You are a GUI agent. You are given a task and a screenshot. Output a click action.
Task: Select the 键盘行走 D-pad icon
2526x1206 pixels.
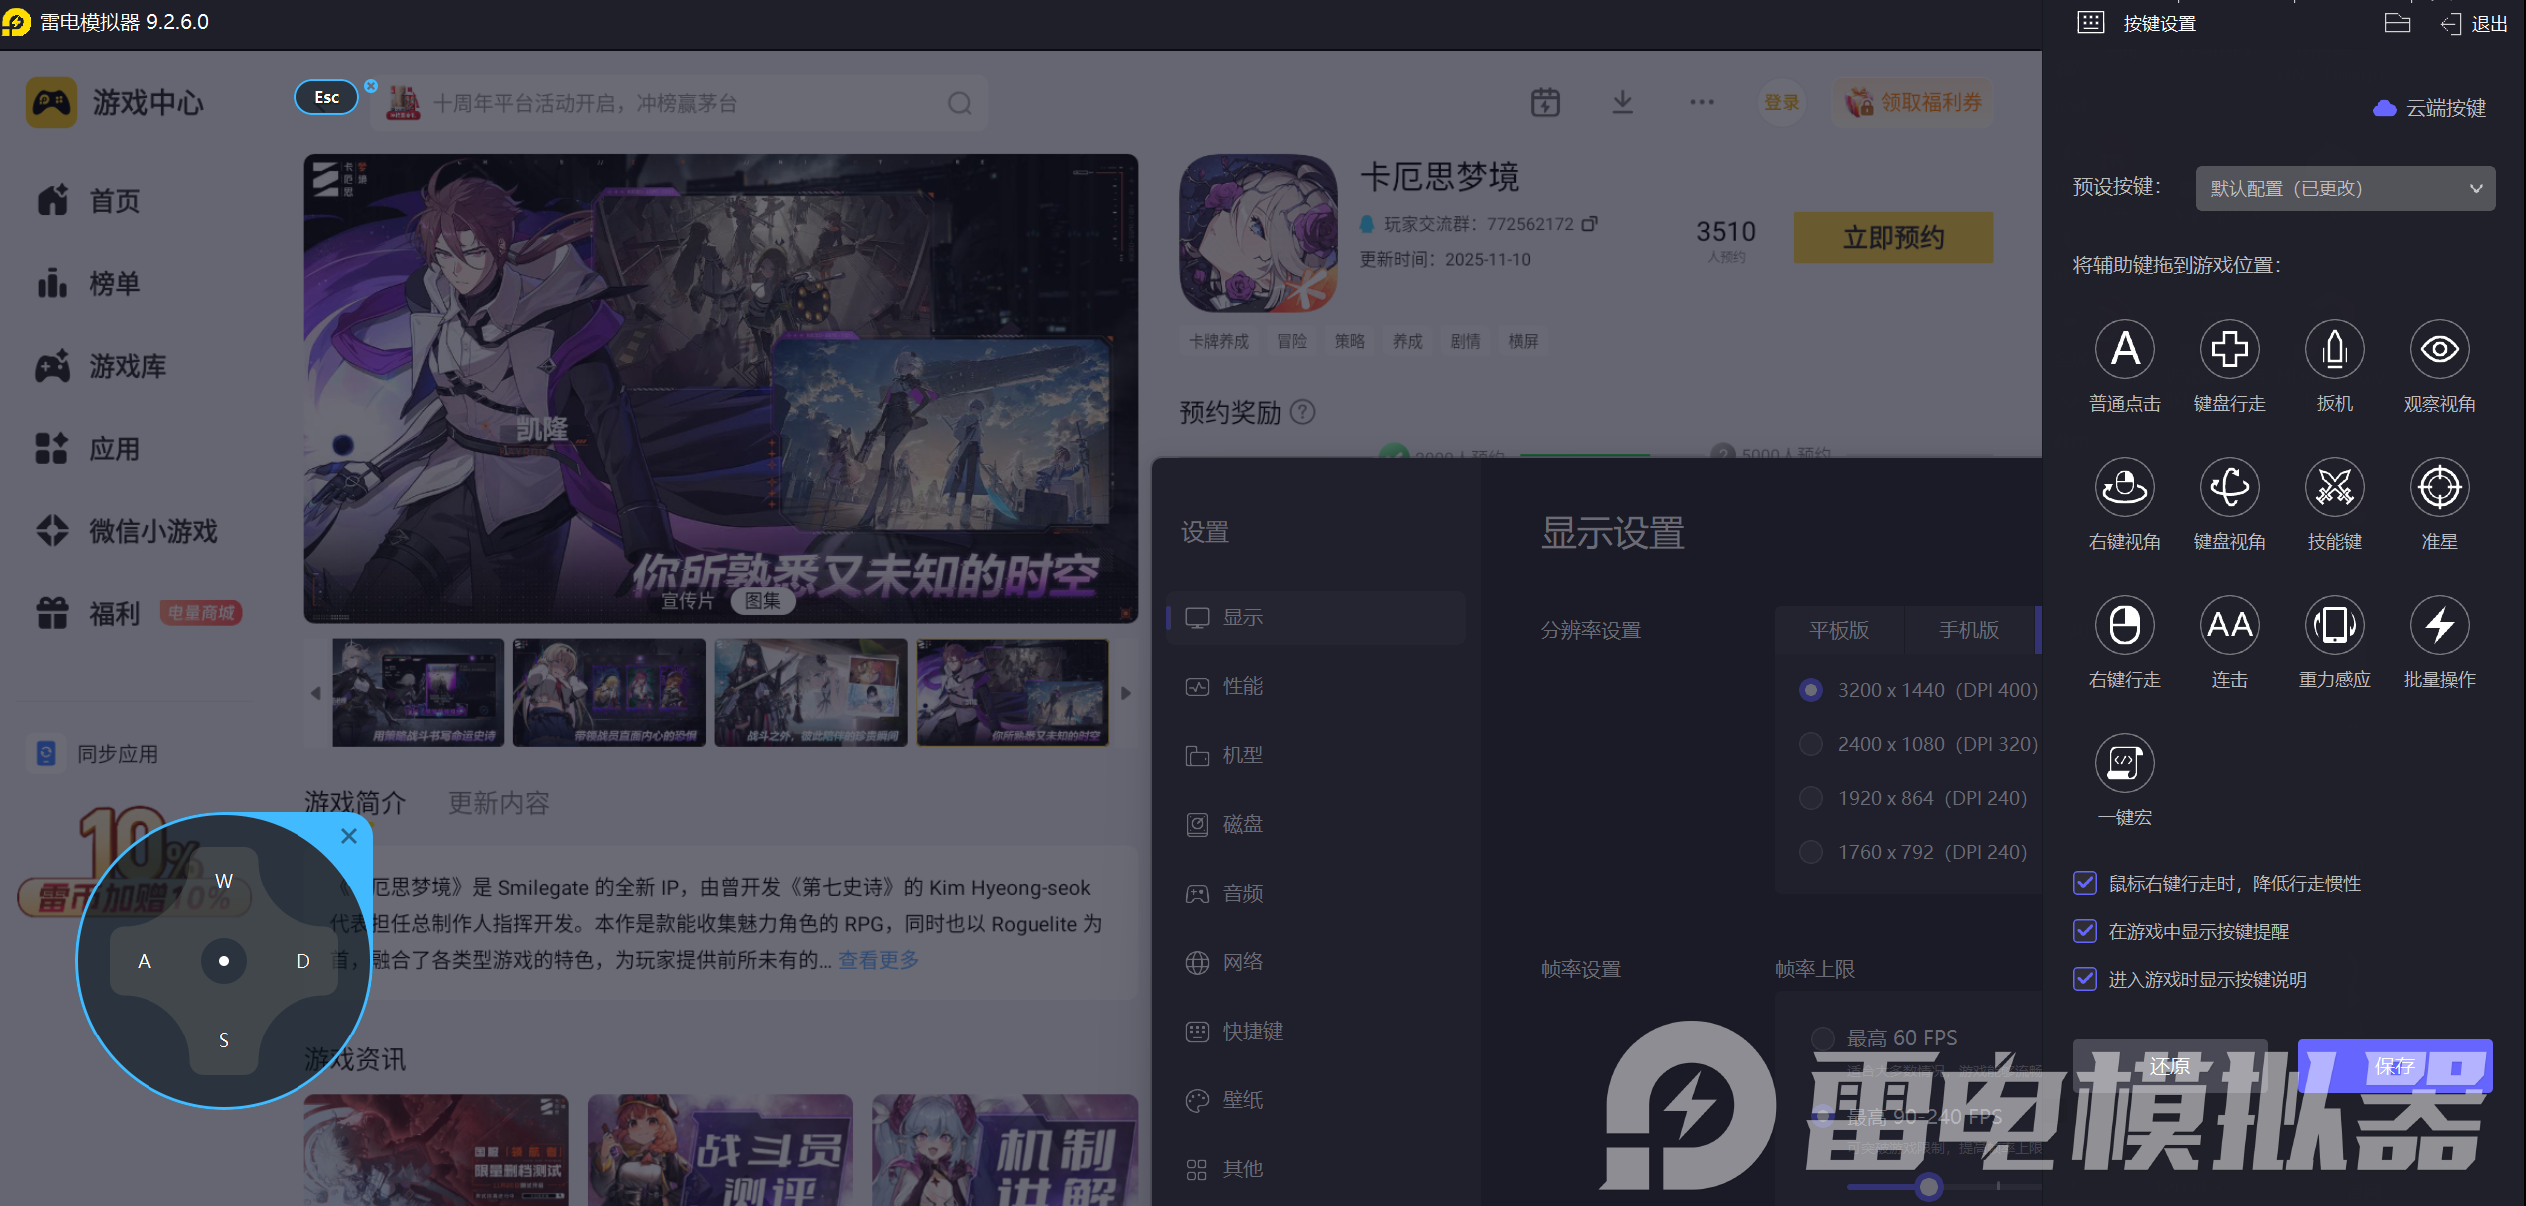coord(2229,350)
